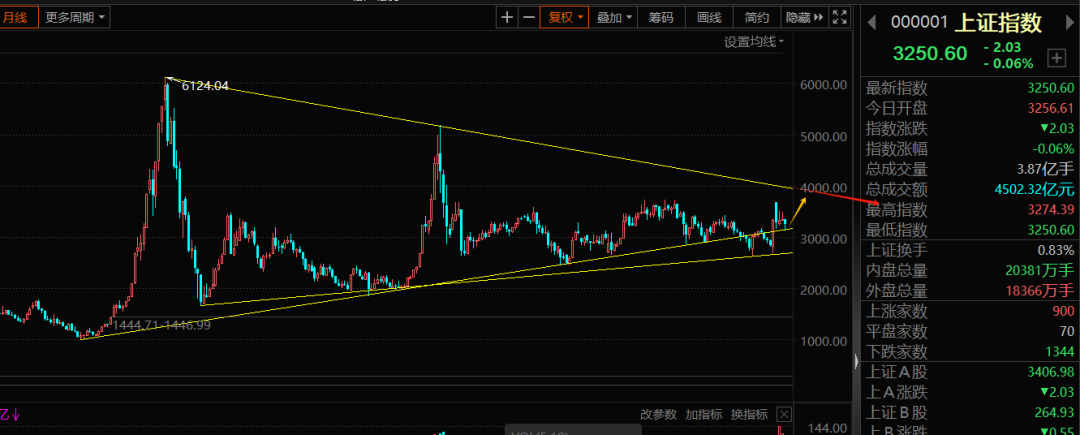
Task: Click 加指标 to add an indicator
Action: 704,414
